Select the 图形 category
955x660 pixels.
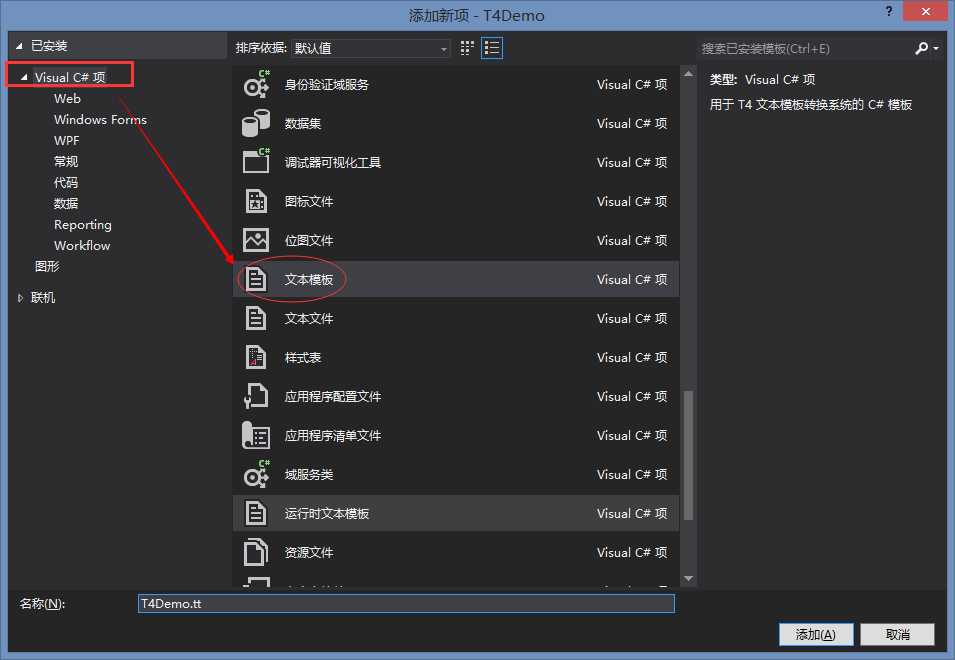click(x=47, y=266)
